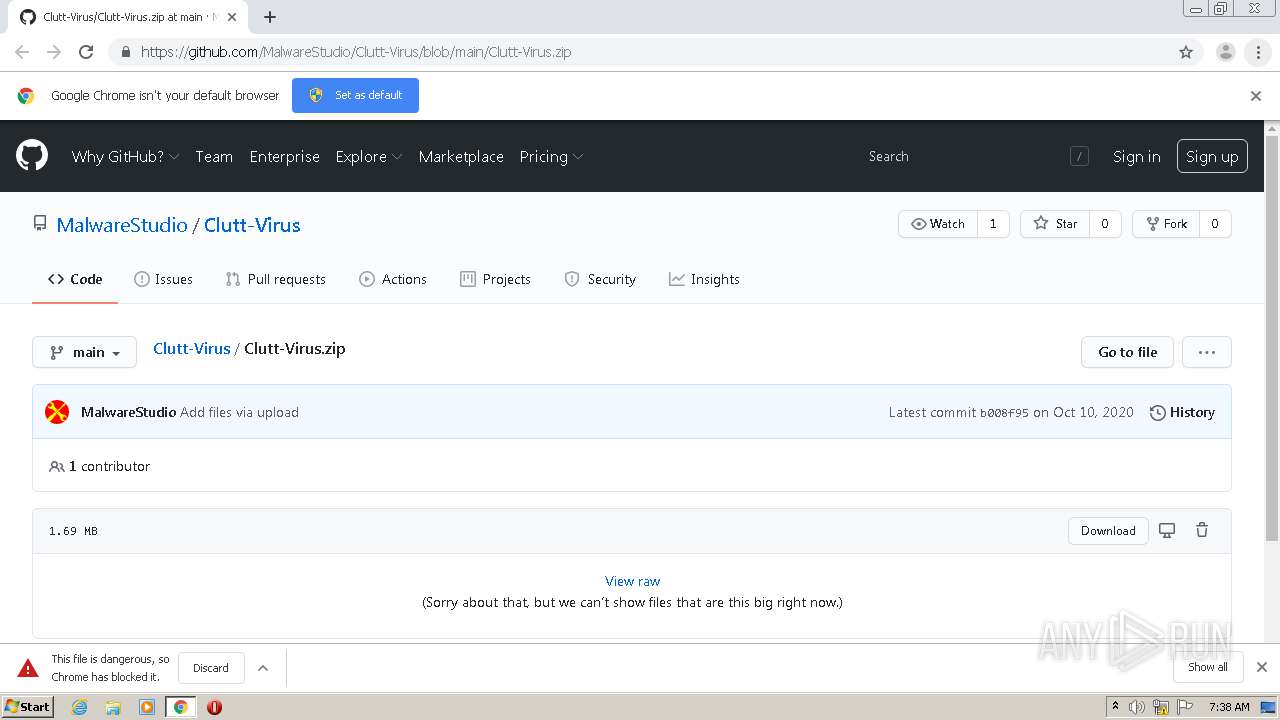Click the slash search shortcut icon
1280x720 pixels.
(1079, 156)
